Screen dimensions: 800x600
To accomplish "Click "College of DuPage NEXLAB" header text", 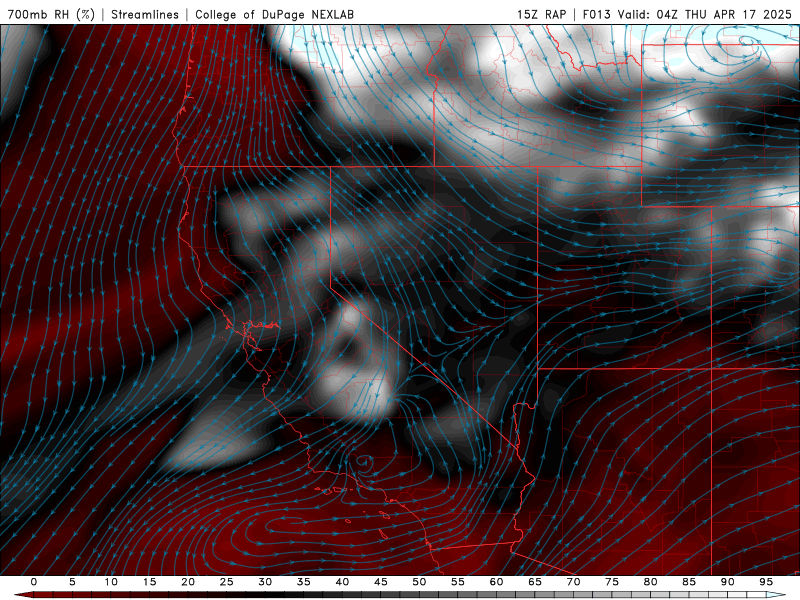I will [x=274, y=14].
